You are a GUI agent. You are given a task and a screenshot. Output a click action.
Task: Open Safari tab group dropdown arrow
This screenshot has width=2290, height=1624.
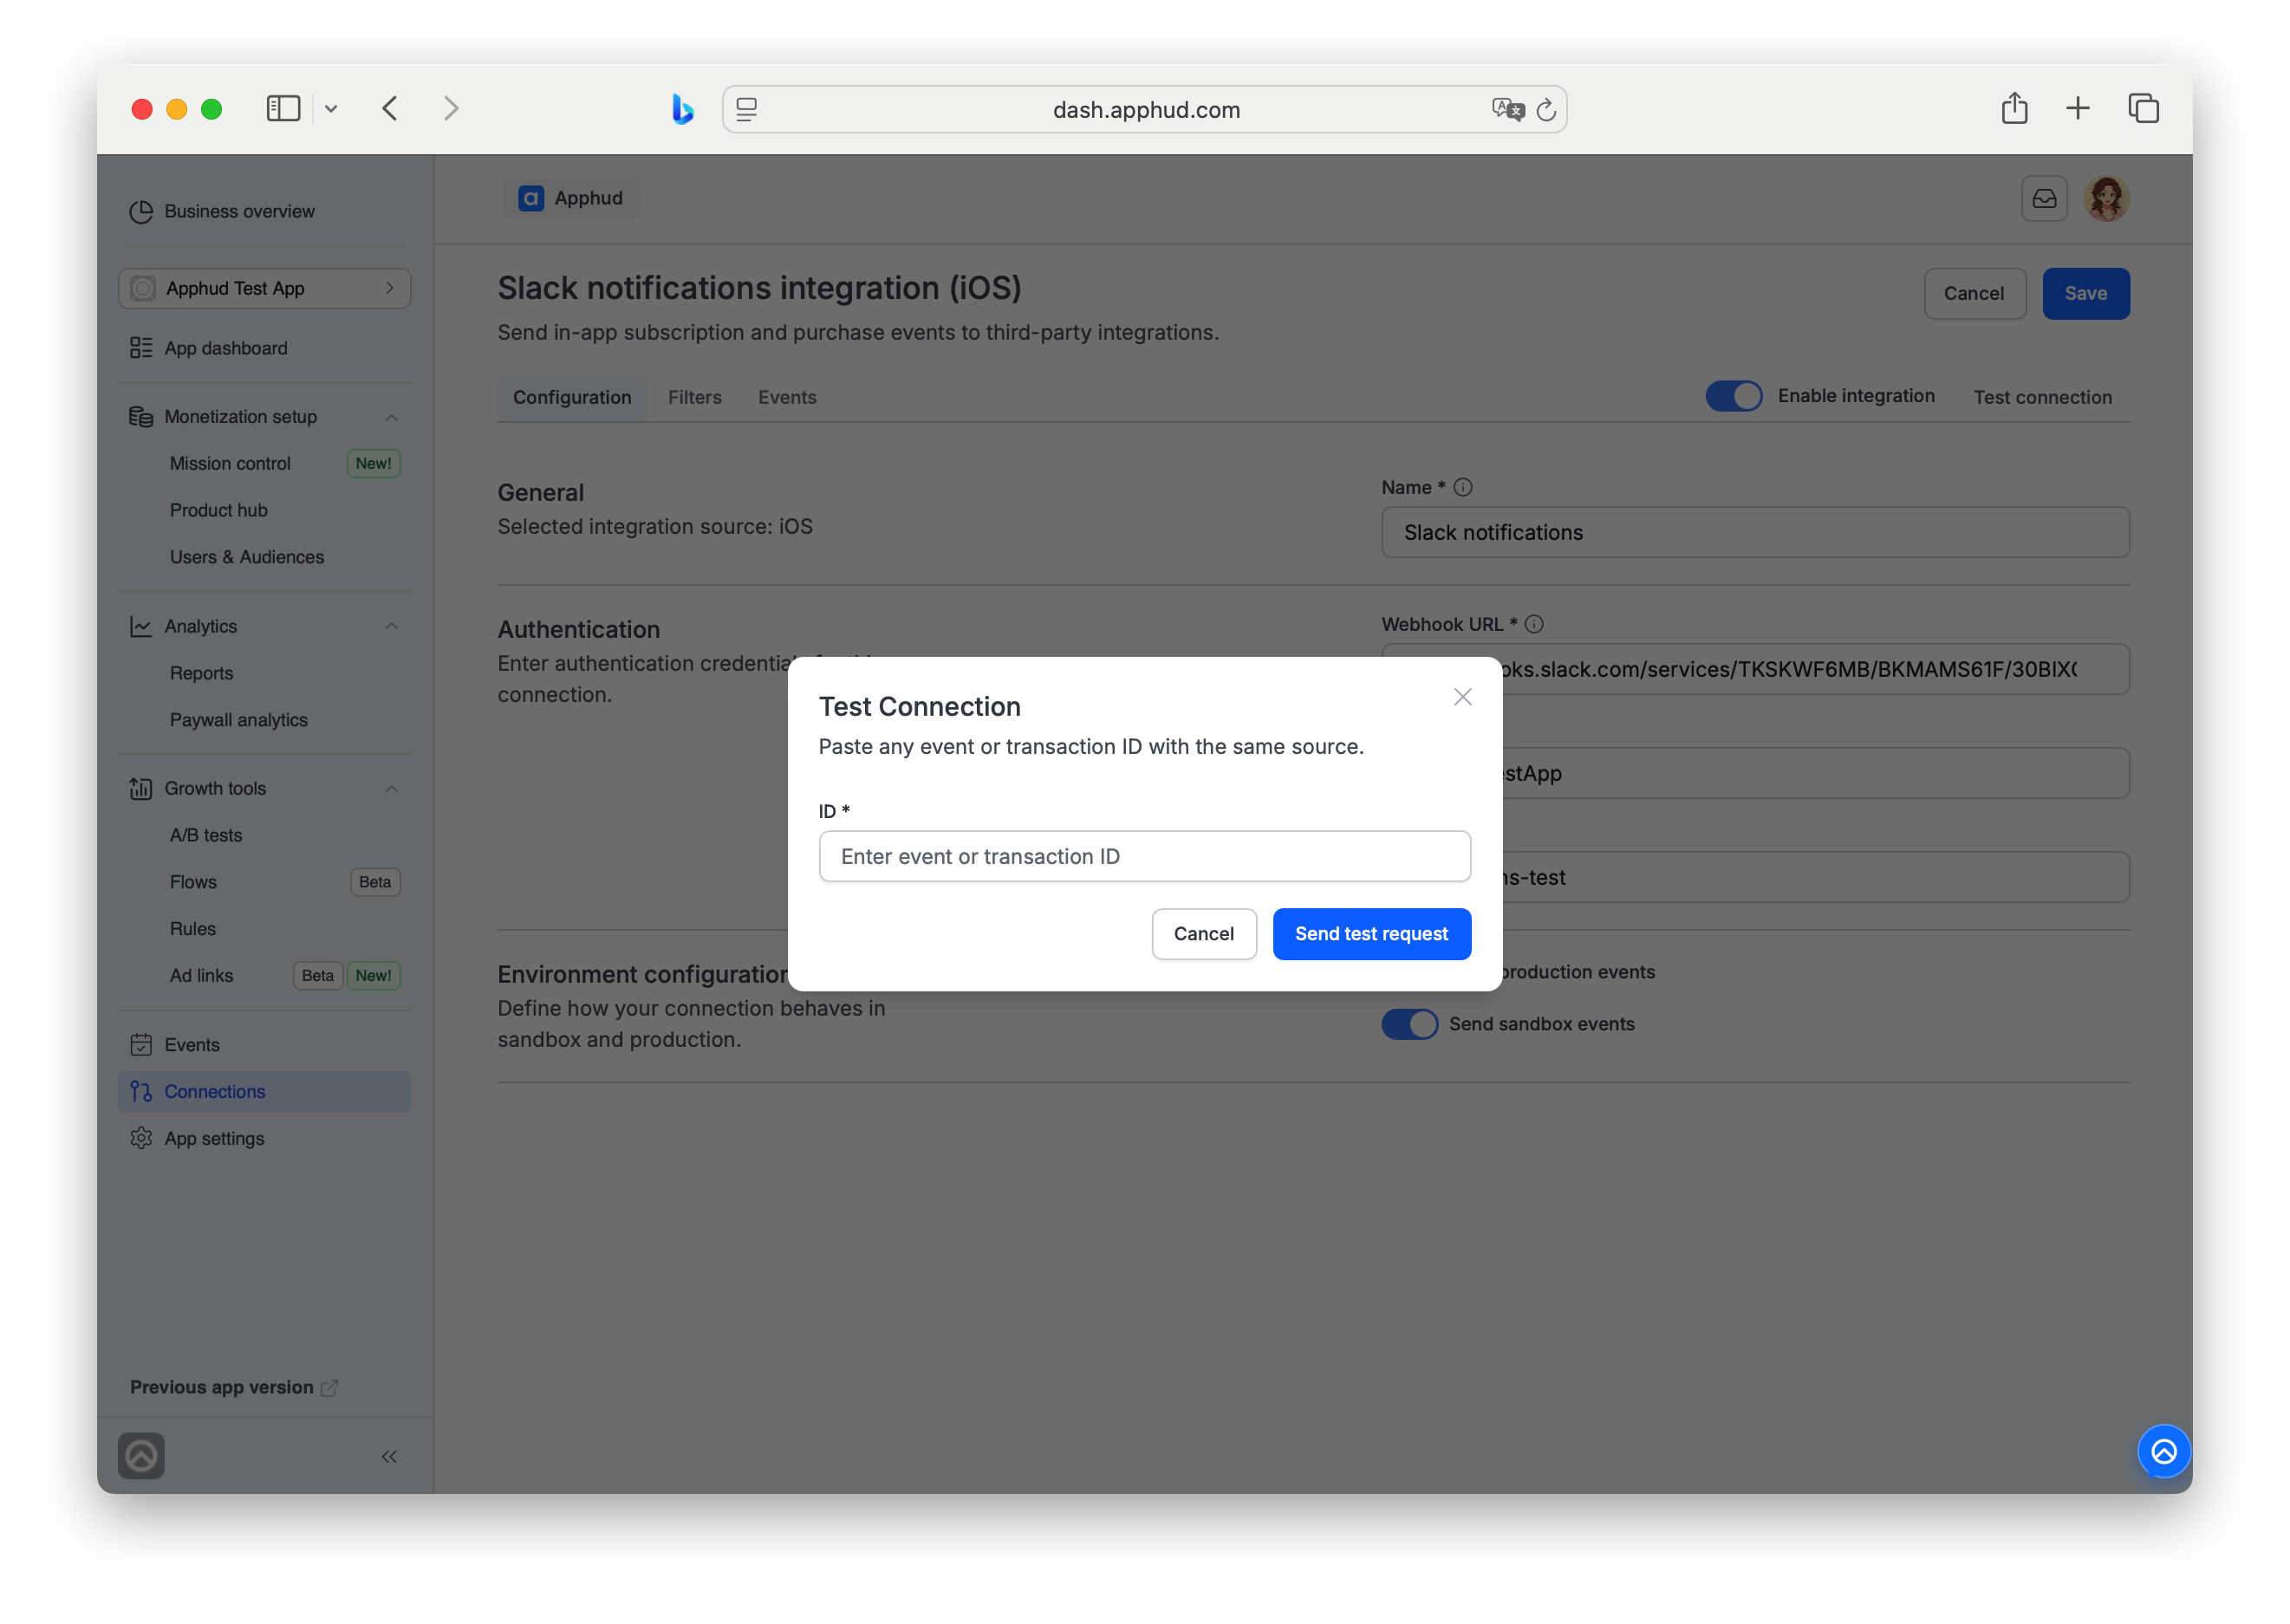pos(331,109)
